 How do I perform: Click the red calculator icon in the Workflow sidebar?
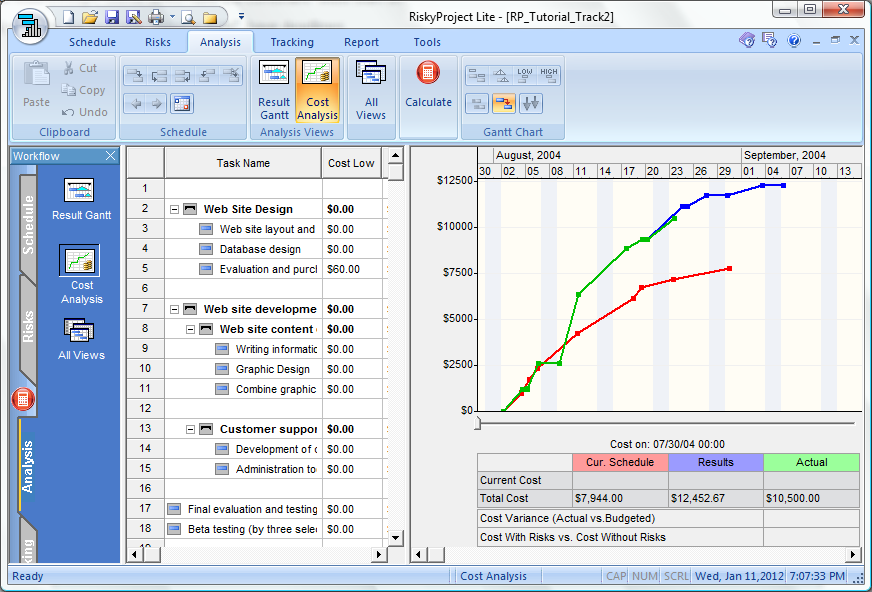pos(23,400)
